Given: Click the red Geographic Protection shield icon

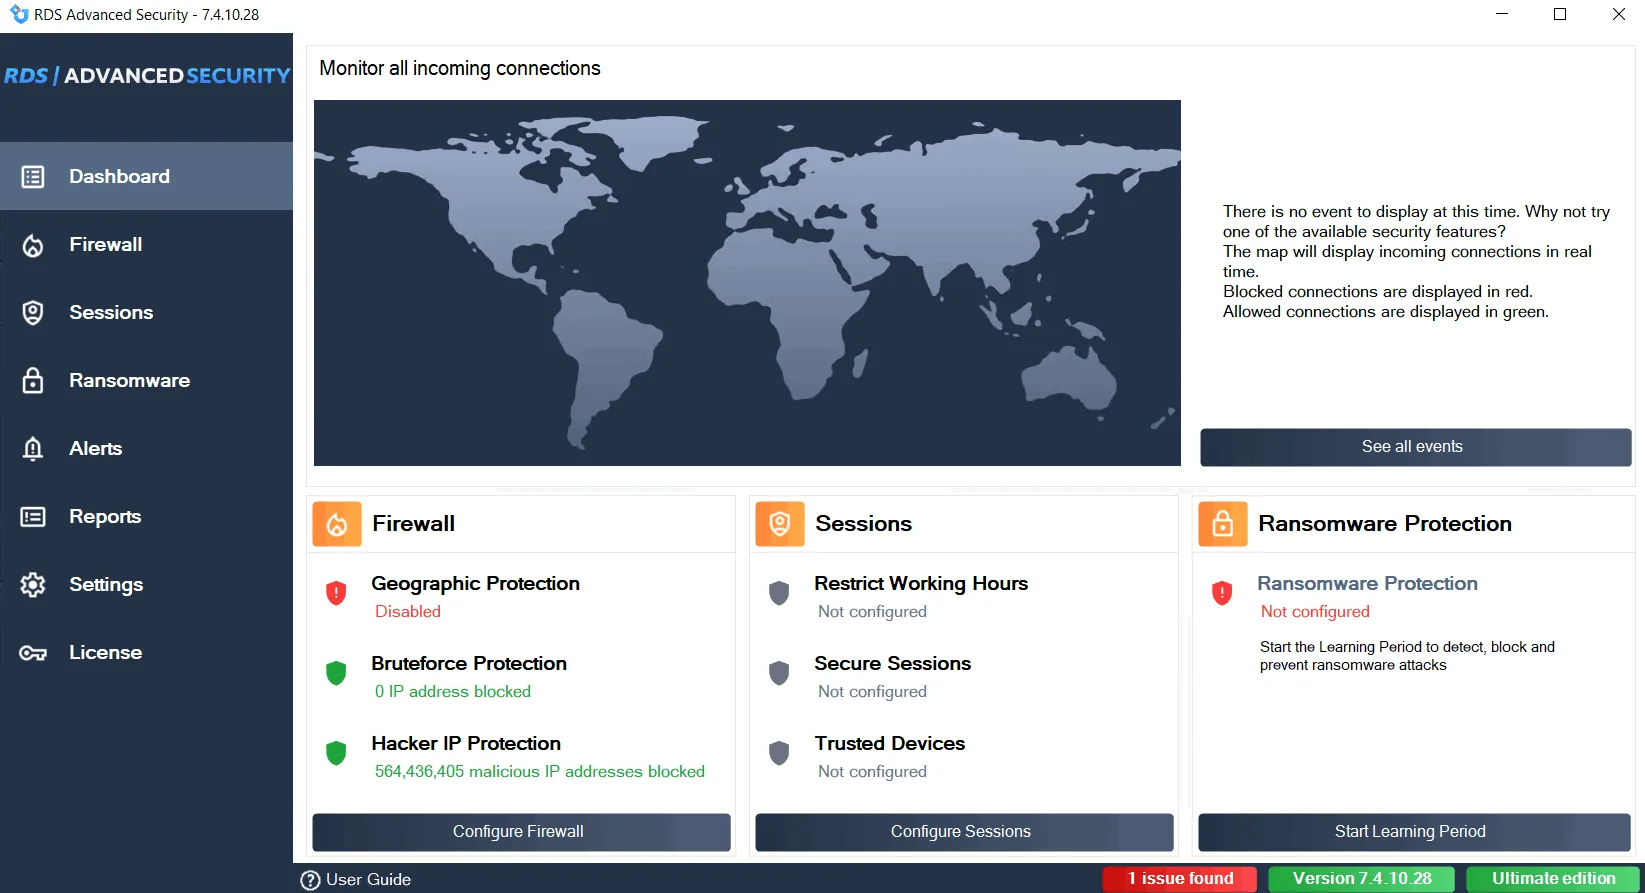Looking at the screenshot, I should [336, 593].
